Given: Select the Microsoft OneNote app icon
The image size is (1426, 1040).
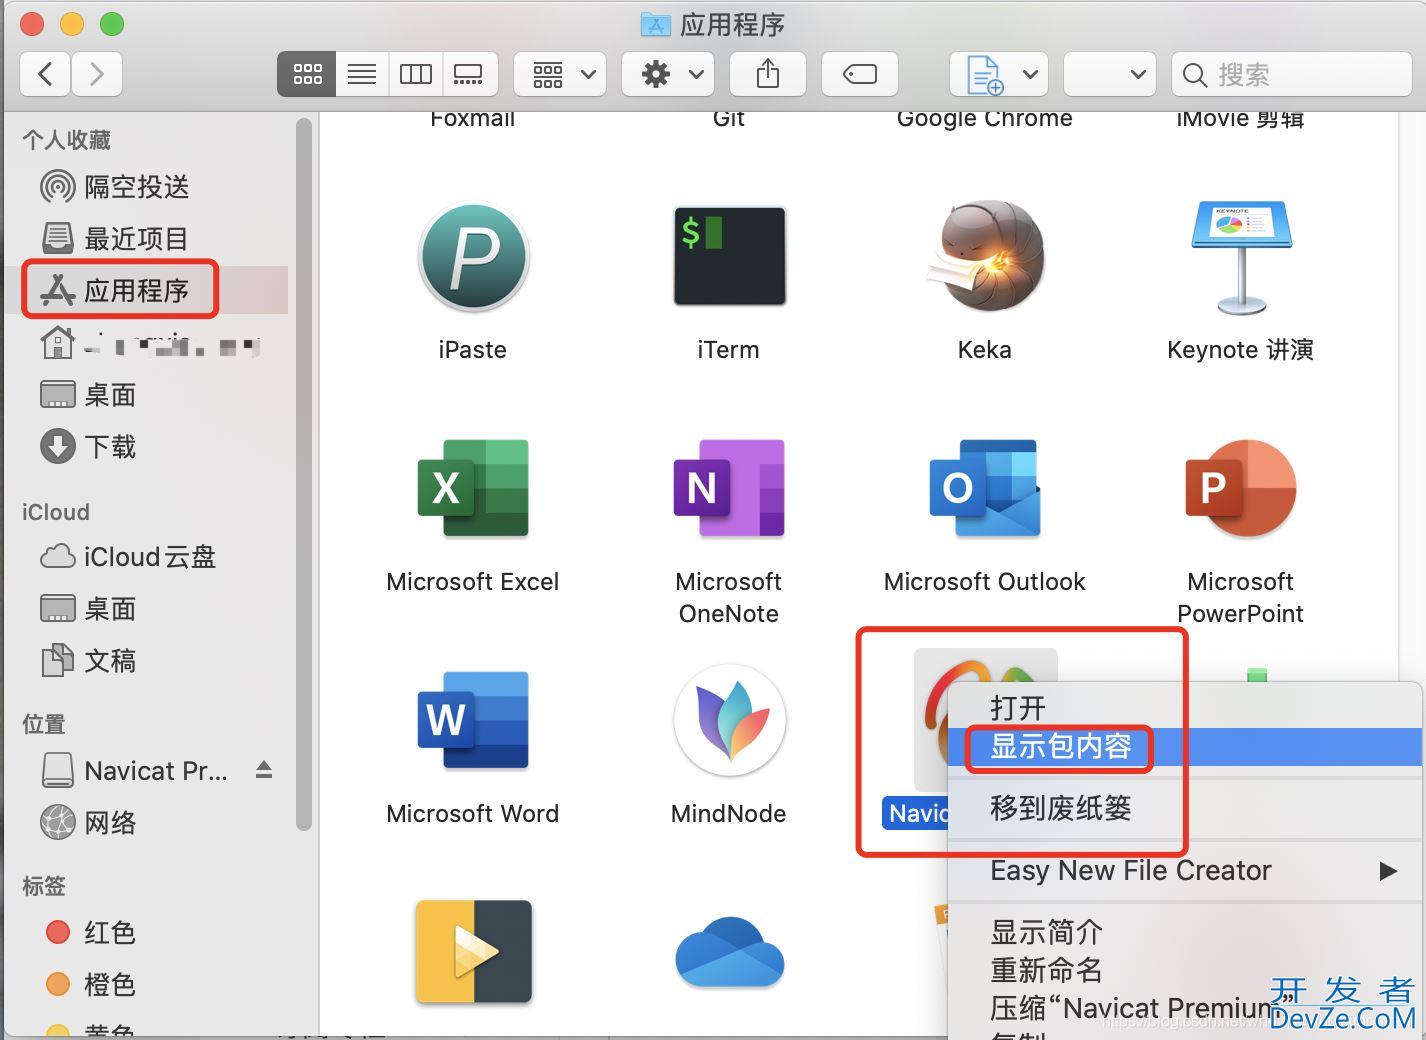Looking at the screenshot, I should point(729,489).
